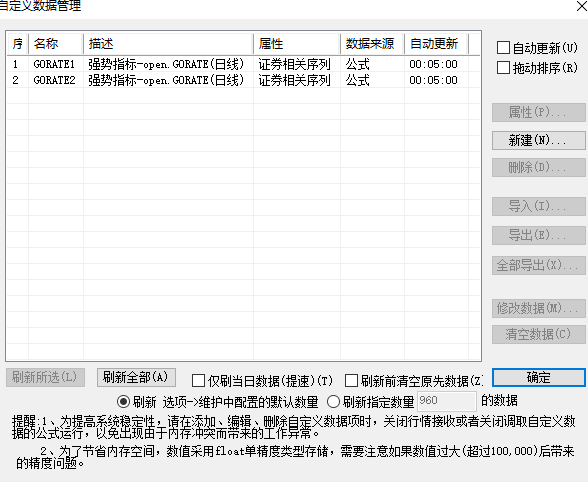Viewport: 588px width, 482px height.
Task: Sort by the 描述 column header
Action: click(x=168, y=44)
